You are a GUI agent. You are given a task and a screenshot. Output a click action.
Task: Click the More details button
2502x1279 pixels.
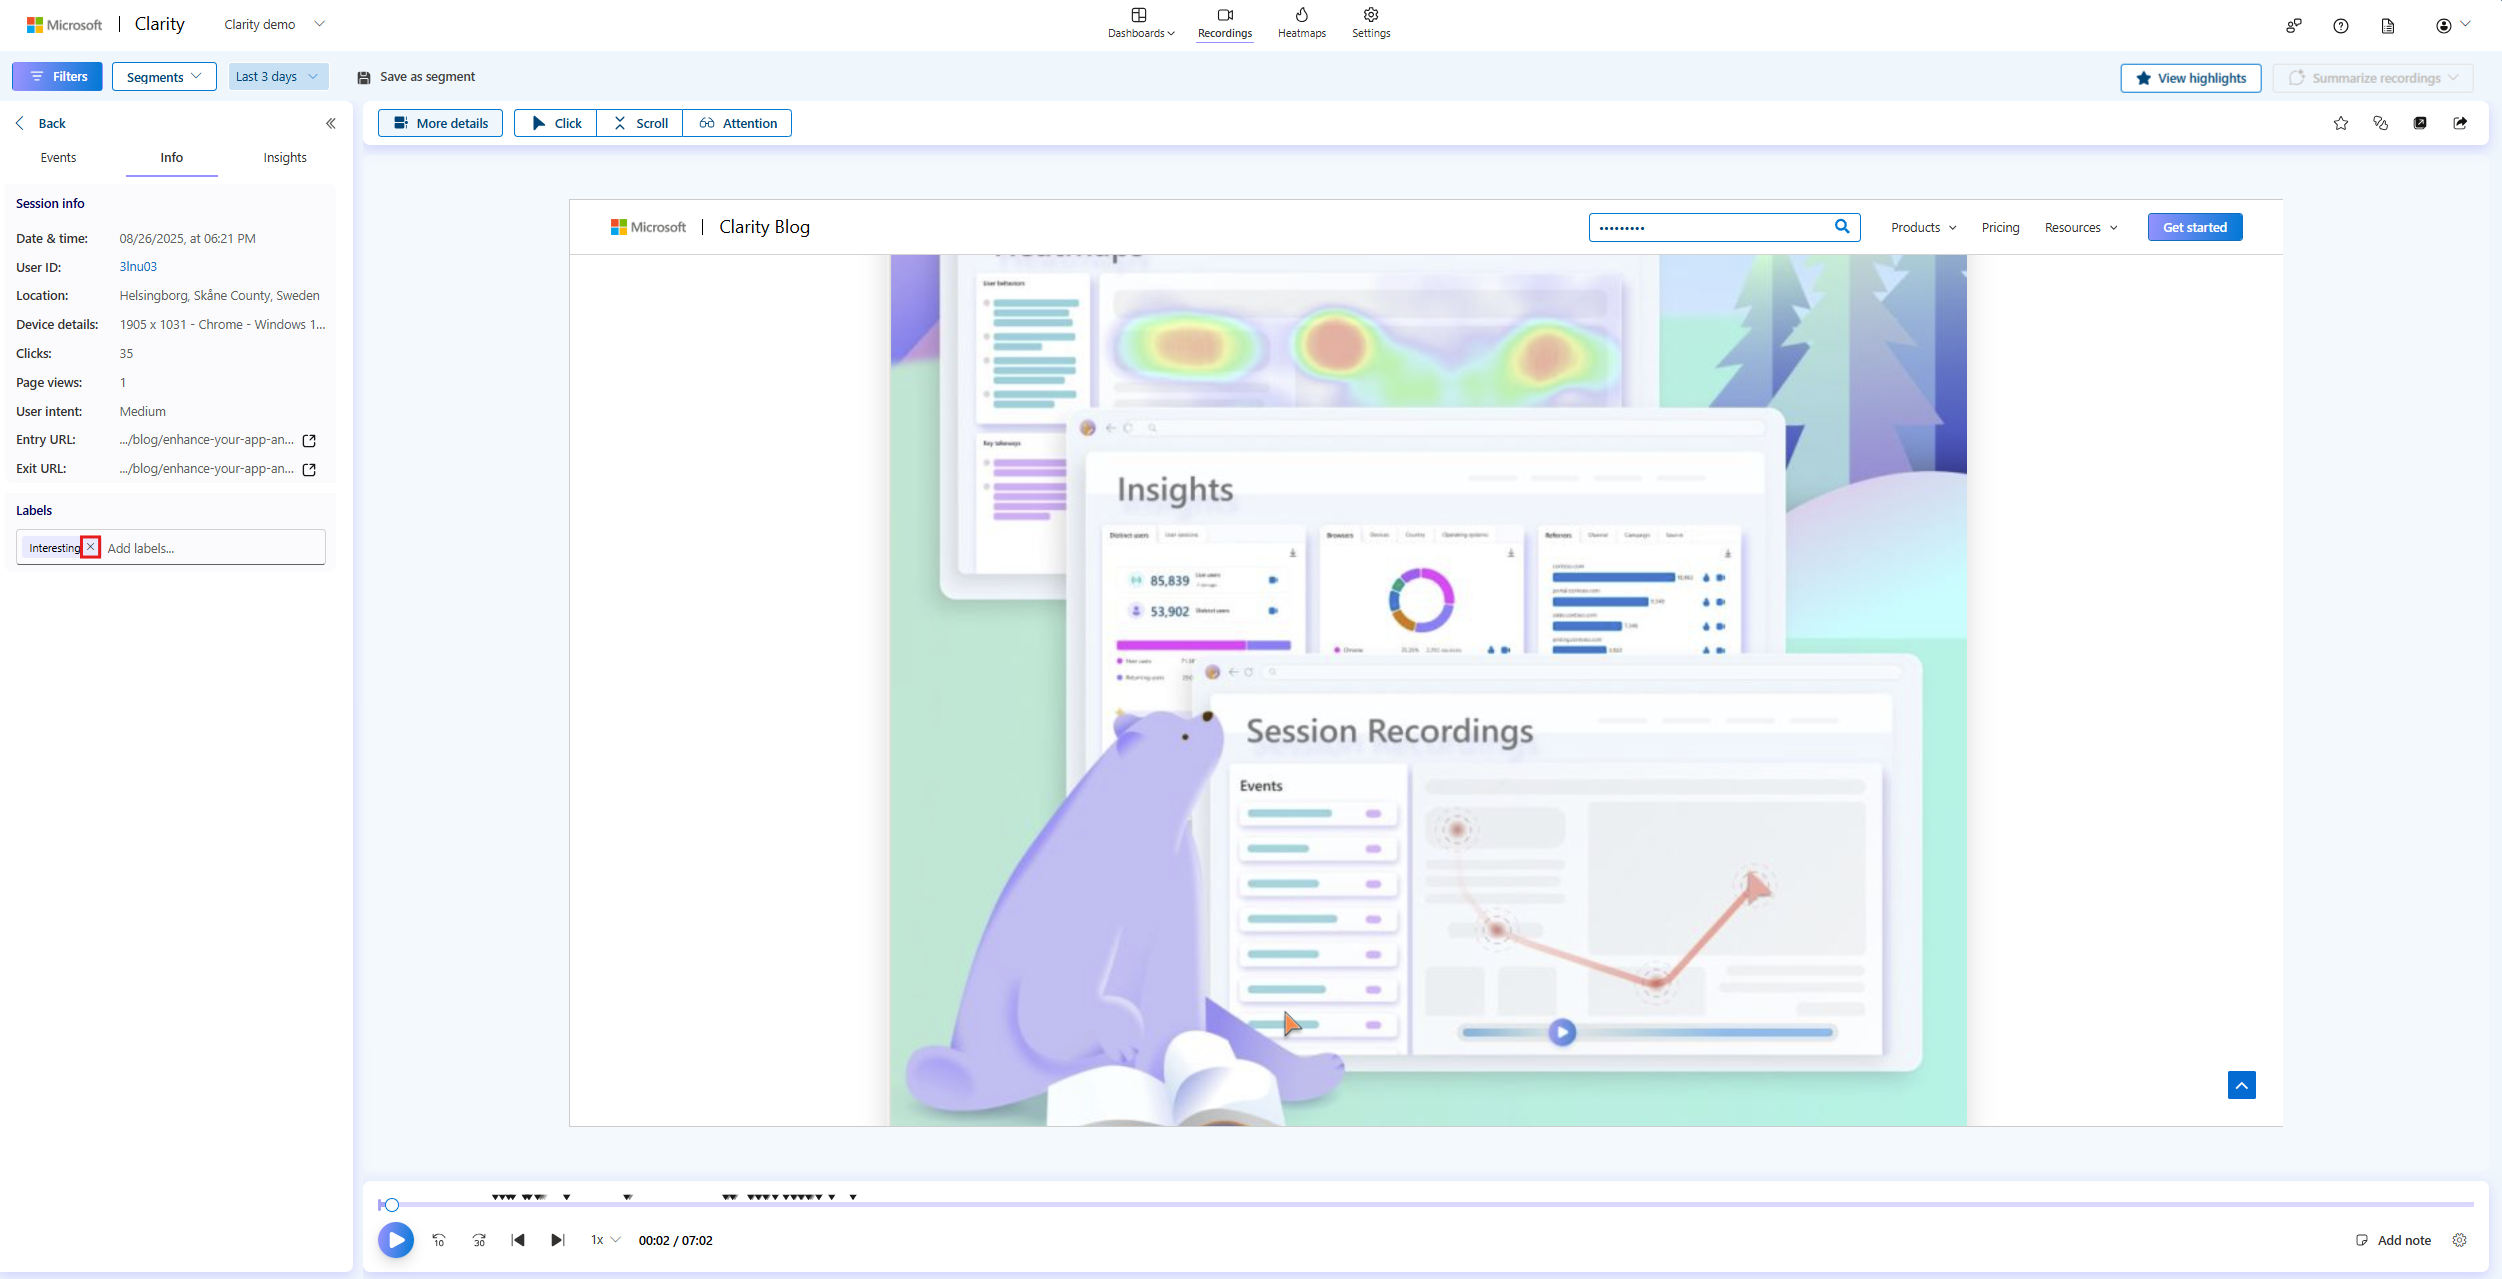tap(440, 123)
